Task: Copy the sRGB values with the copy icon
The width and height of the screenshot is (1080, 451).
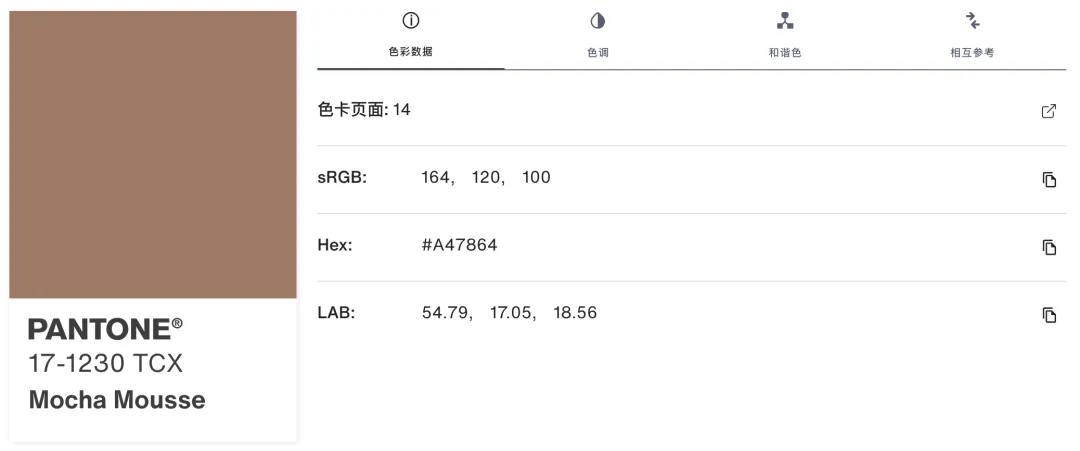Action: (1048, 180)
